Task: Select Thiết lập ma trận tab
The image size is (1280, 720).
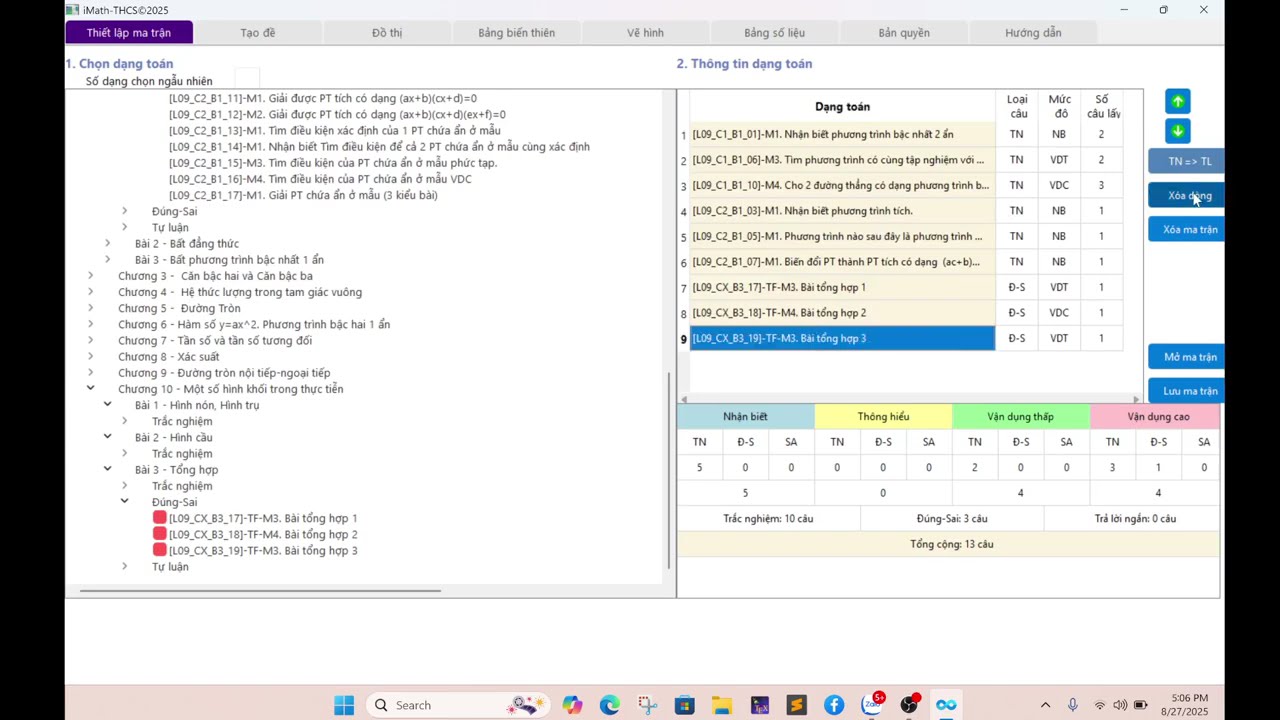Action: pyautogui.click(x=128, y=33)
